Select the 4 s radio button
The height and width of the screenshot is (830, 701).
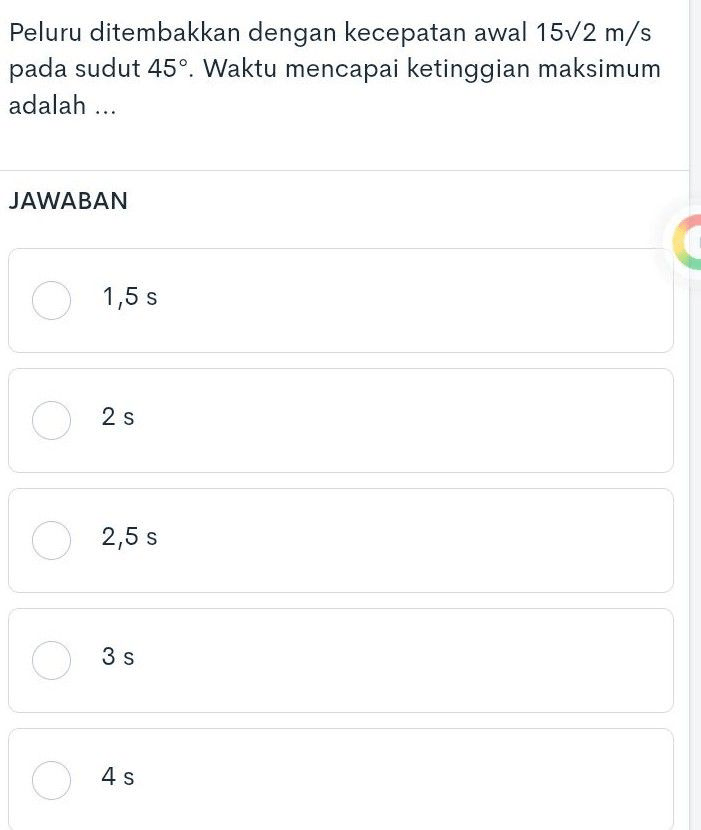tap(52, 779)
